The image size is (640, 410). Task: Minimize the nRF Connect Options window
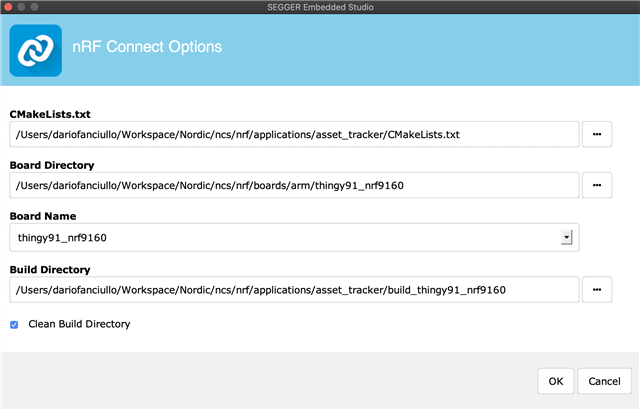(21, 7)
